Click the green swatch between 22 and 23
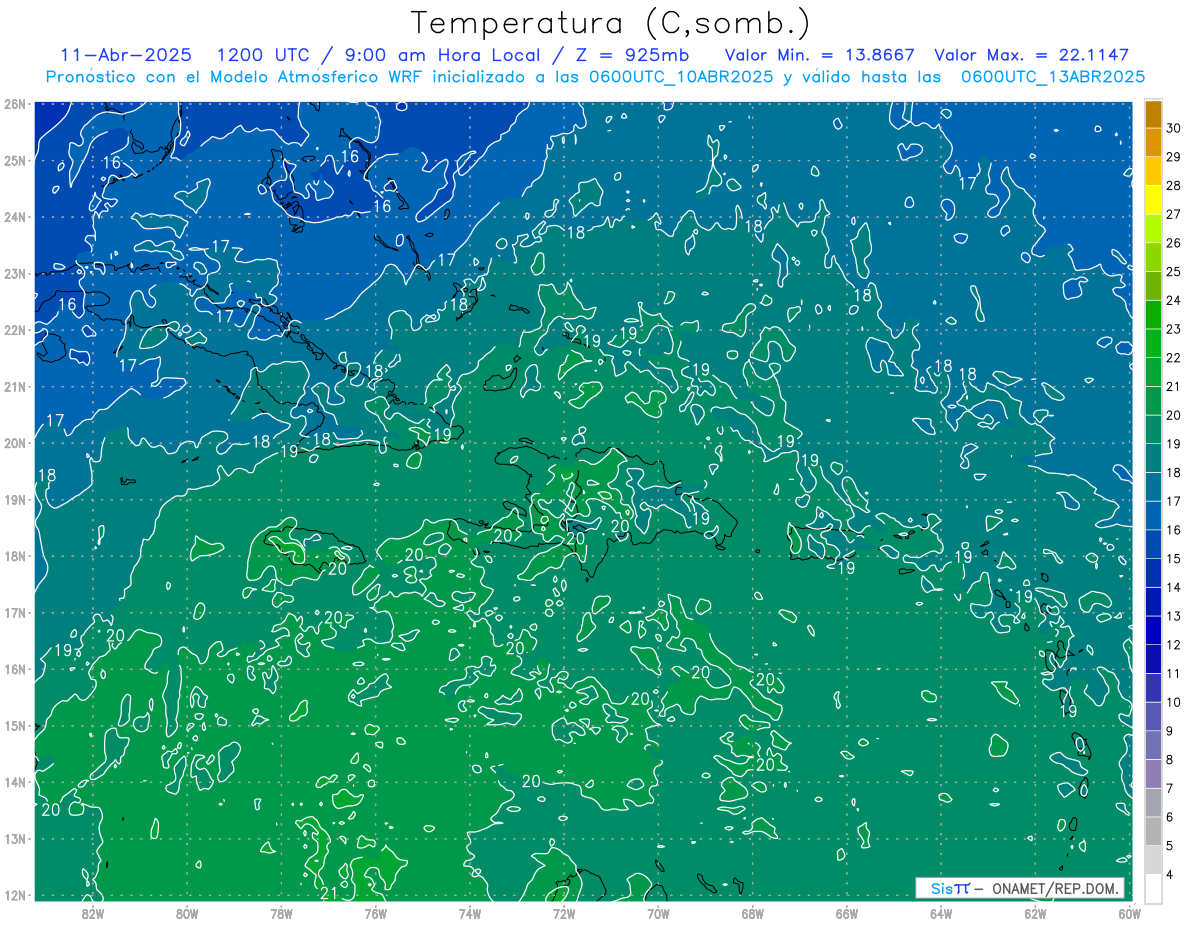Image resolution: width=1200 pixels, height=927 pixels. (1153, 343)
